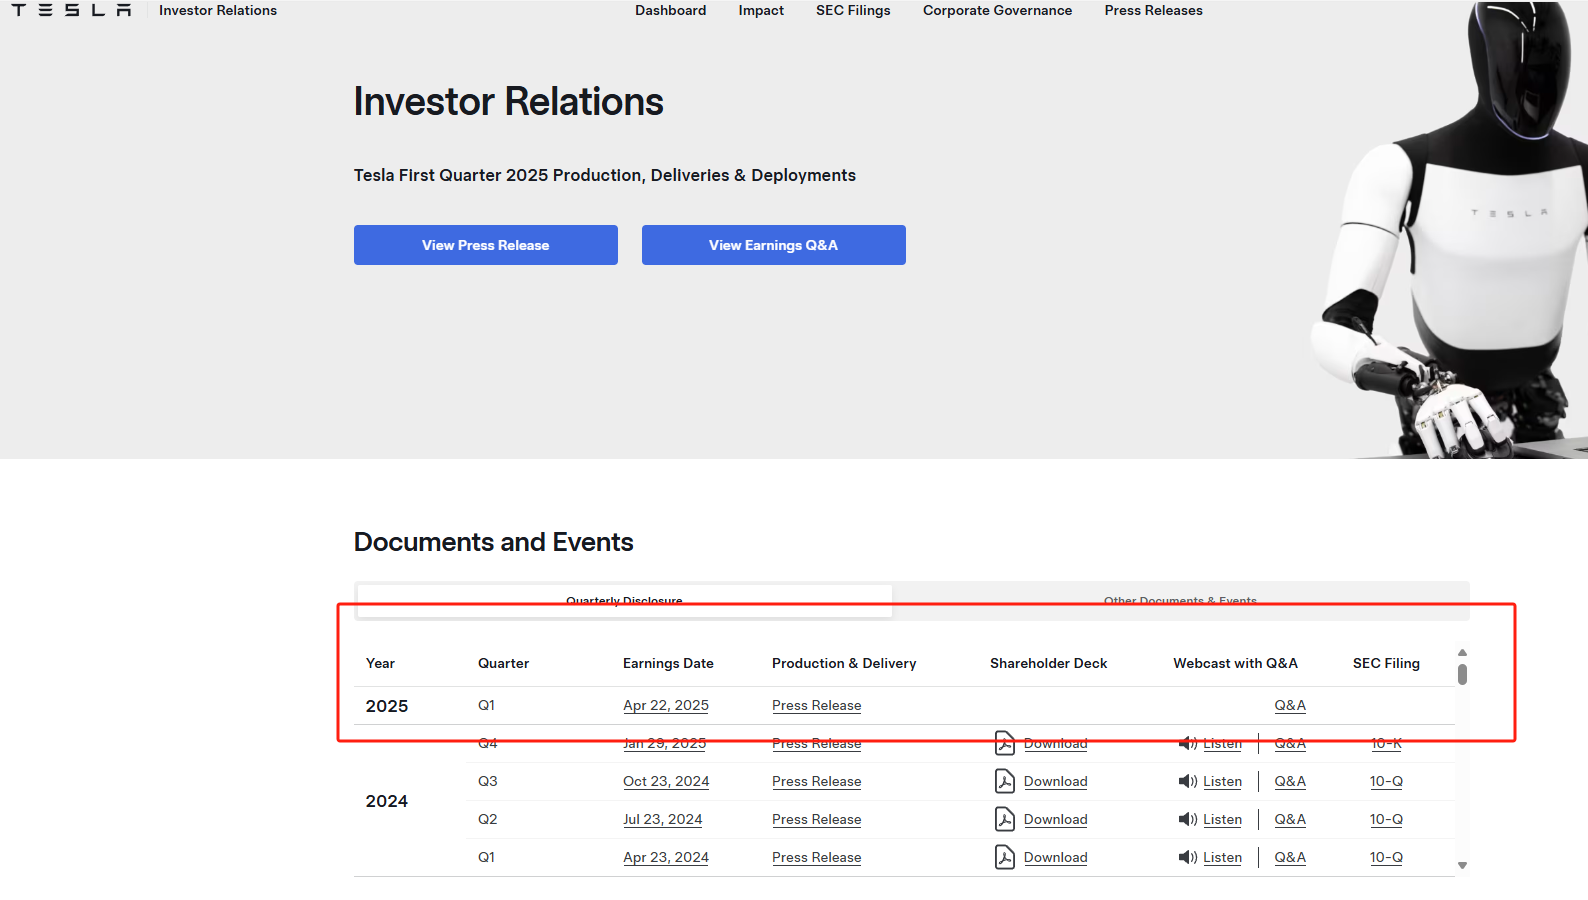This screenshot has width=1588, height=900.
Task: Click the 2024 year cell
Action: 387,801
